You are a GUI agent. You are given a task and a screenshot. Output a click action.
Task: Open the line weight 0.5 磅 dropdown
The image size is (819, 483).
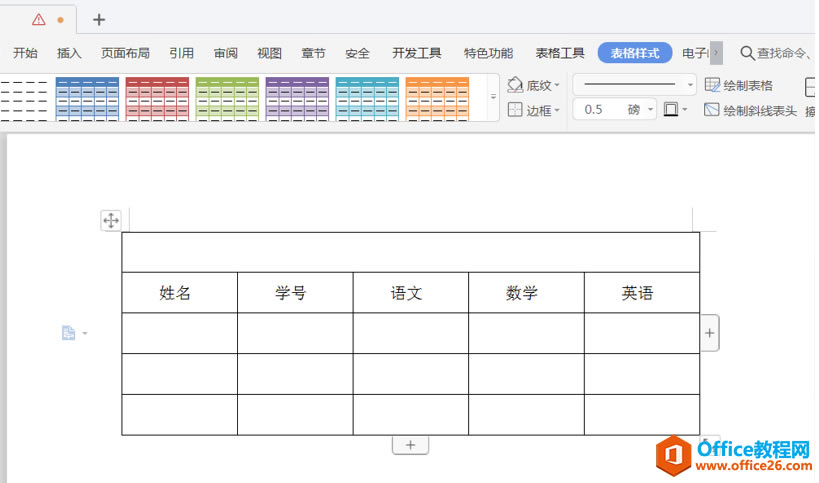651,110
